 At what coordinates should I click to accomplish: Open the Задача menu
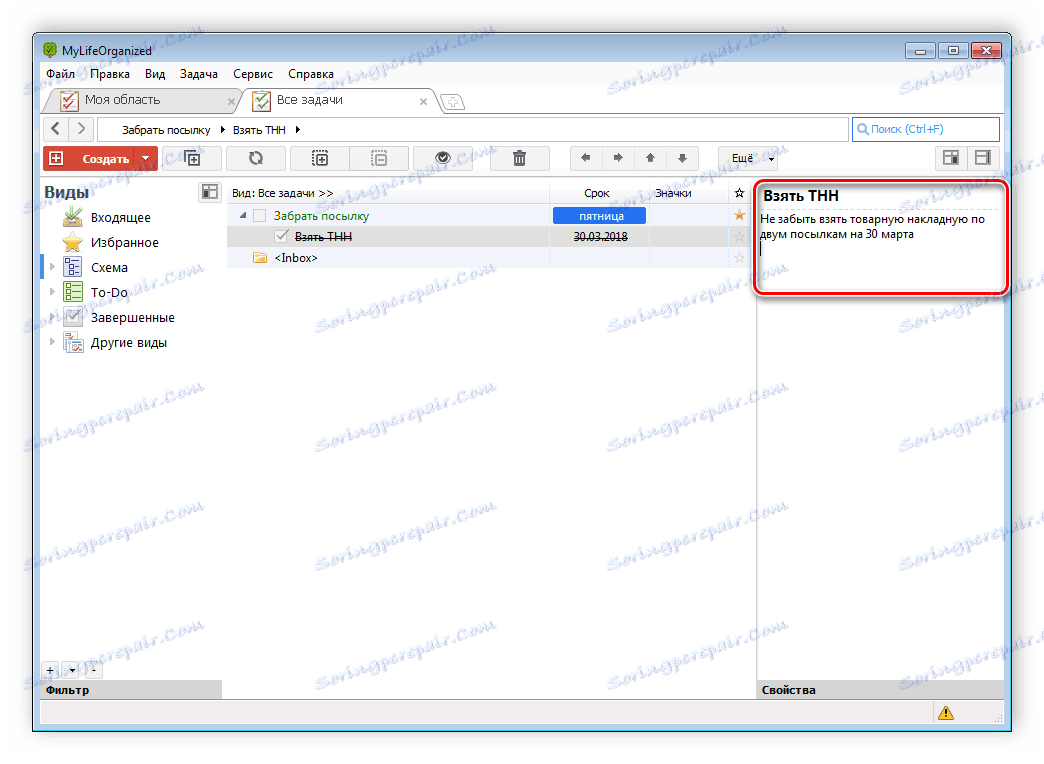point(198,74)
